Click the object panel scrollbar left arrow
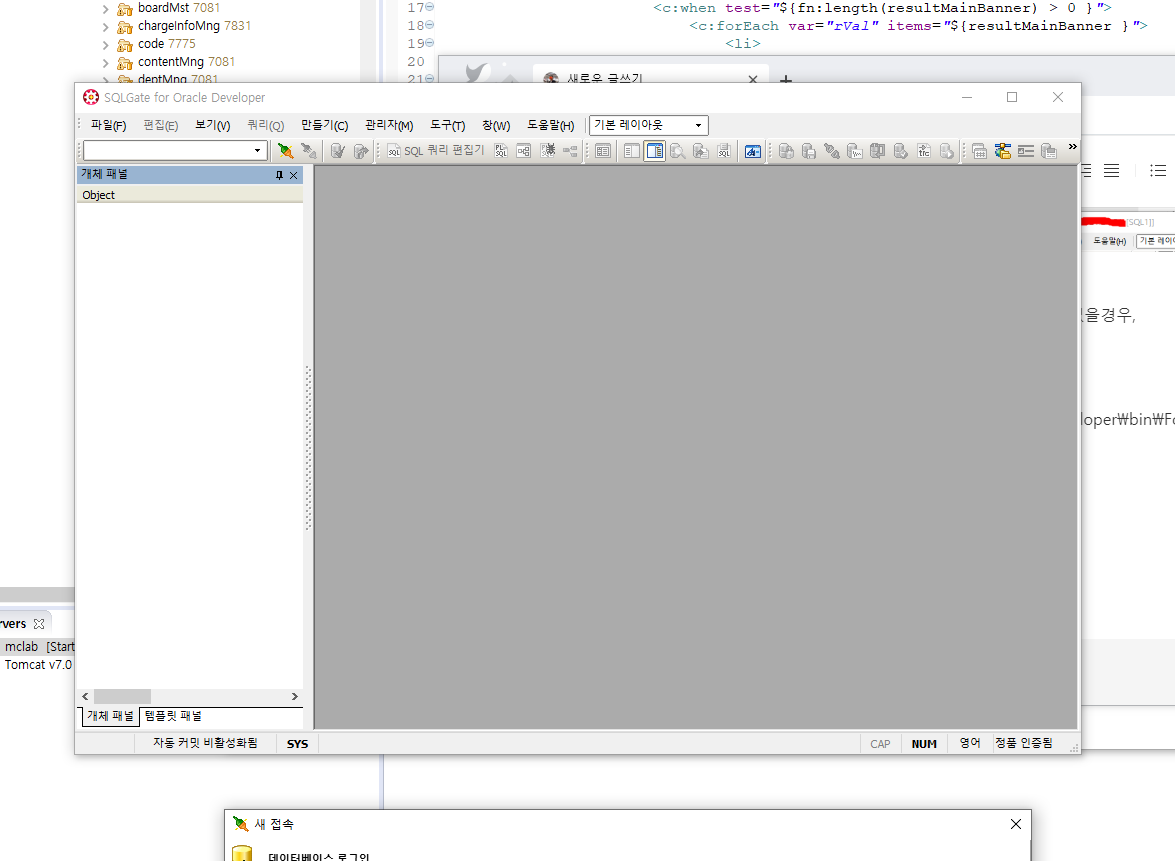The height and width of the screenshot is (861, 1175). click(85, 697)
